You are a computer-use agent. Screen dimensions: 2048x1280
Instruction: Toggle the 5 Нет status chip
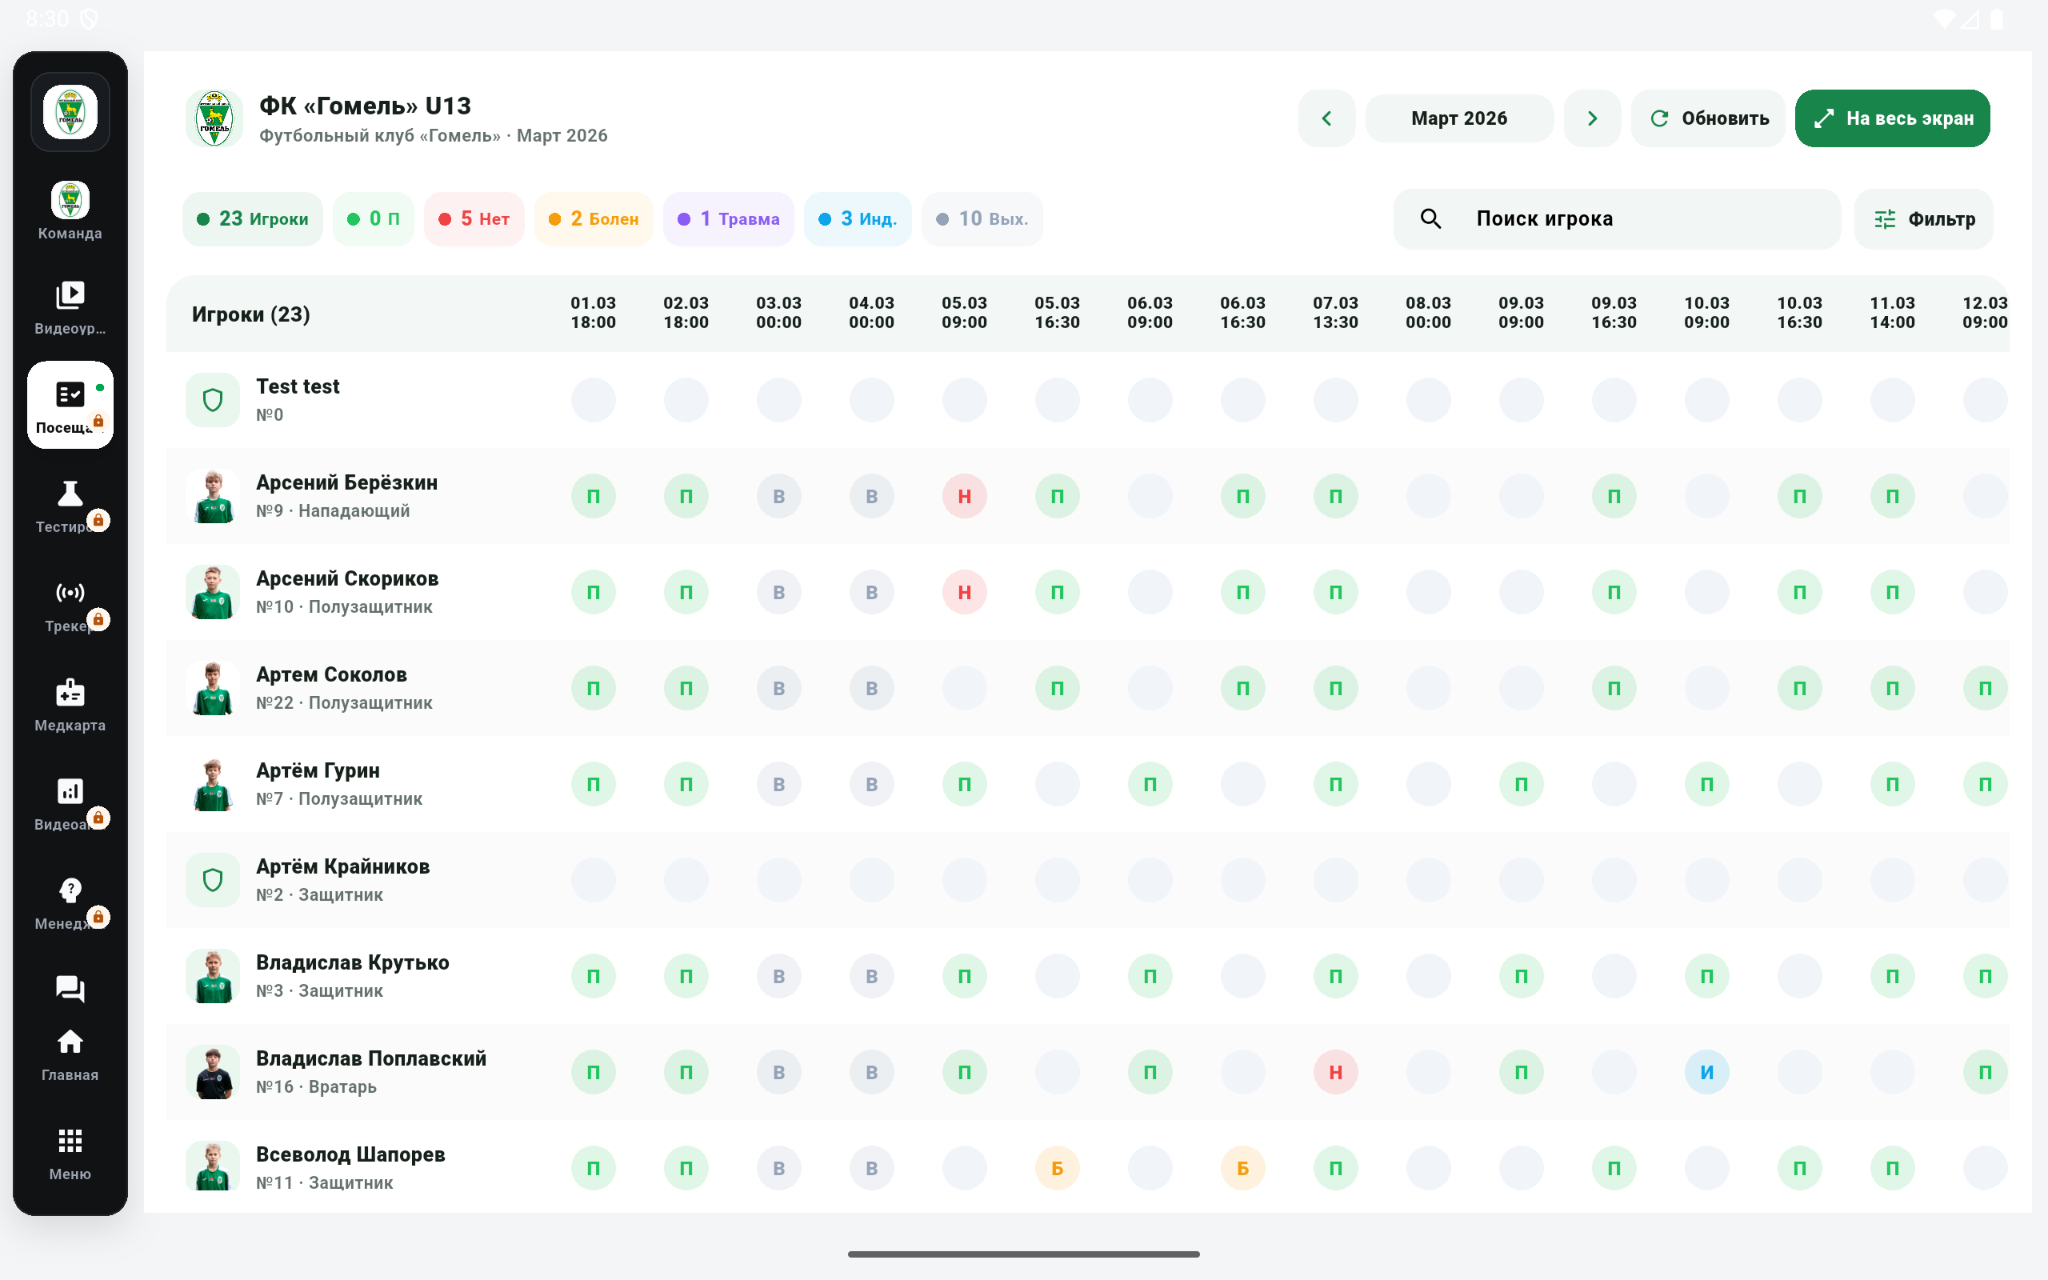[474, 219]
